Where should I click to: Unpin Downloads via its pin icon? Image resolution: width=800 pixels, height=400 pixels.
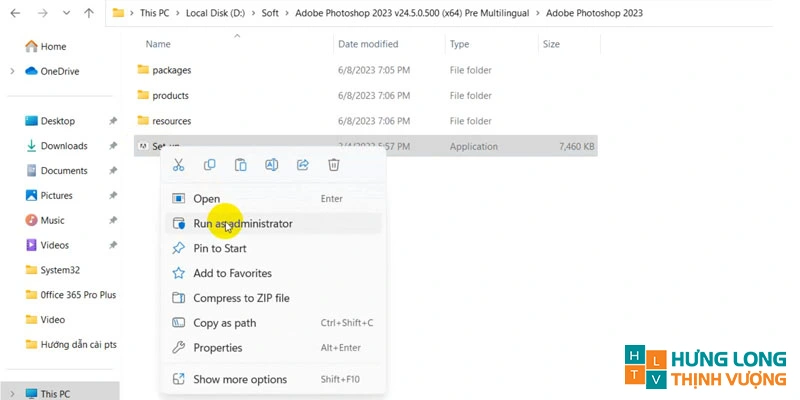pos(113,146)
